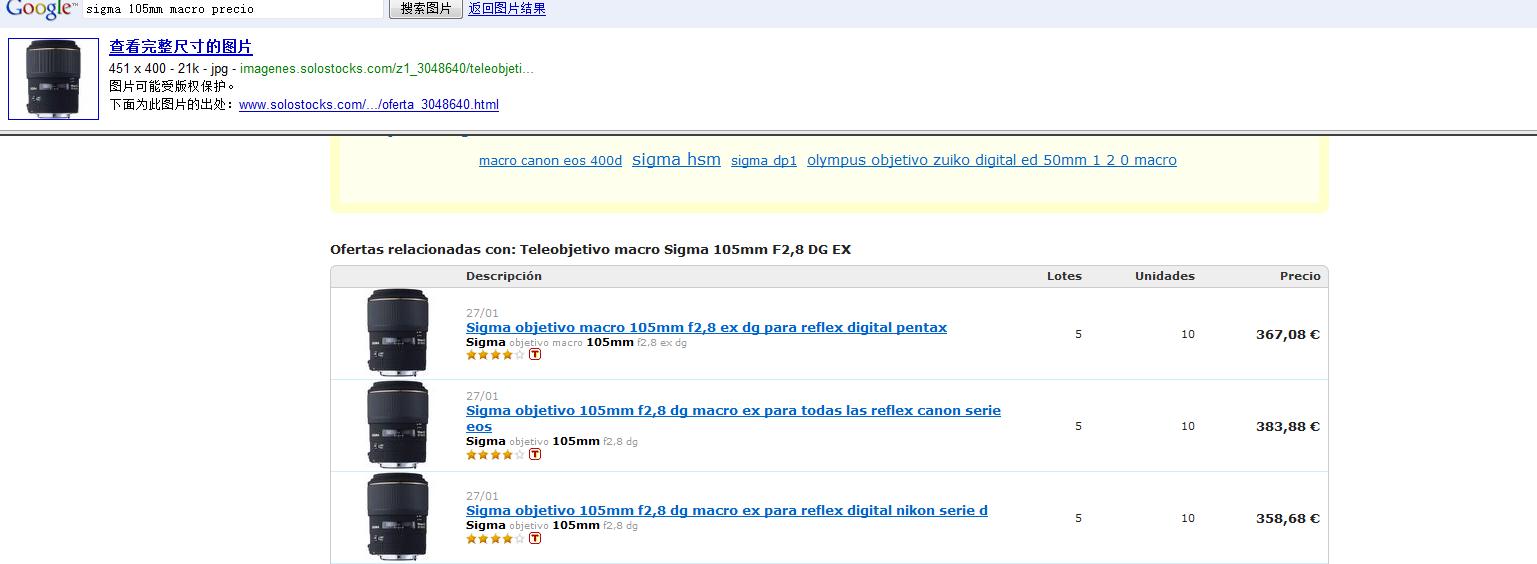Viewport: 1537px width, 564px height.
Task: Click red T icon under Canon listing
Action: [x=535, y=454]
